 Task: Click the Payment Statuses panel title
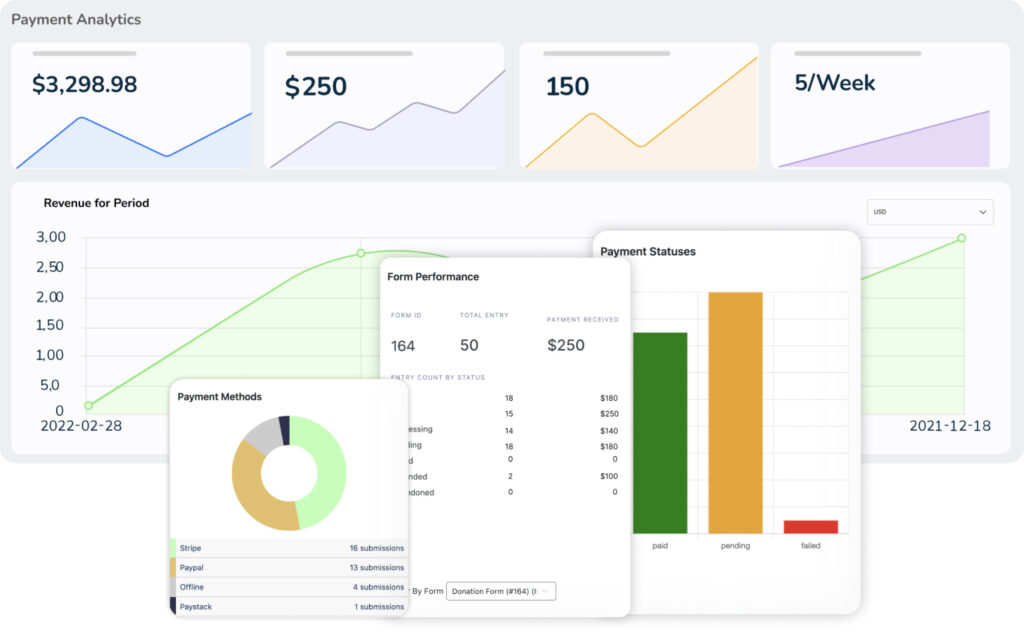(648, 252)
